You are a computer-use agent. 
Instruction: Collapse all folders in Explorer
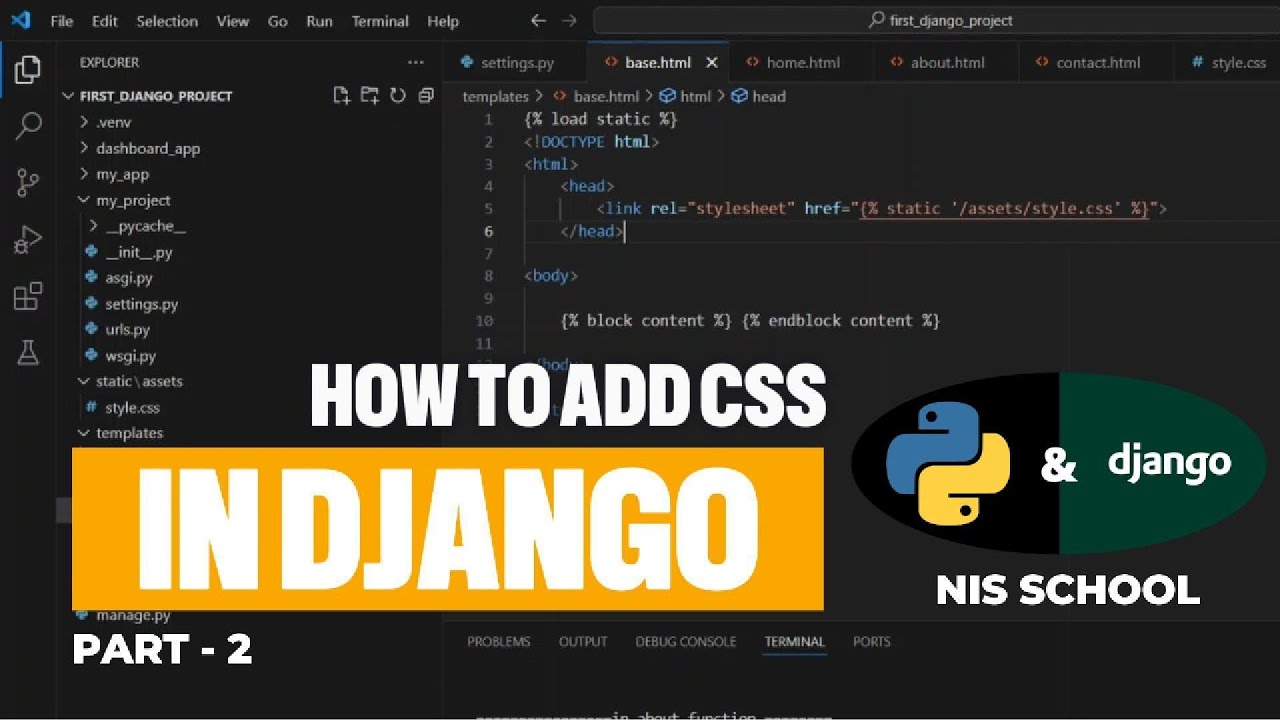pos(426,96)
